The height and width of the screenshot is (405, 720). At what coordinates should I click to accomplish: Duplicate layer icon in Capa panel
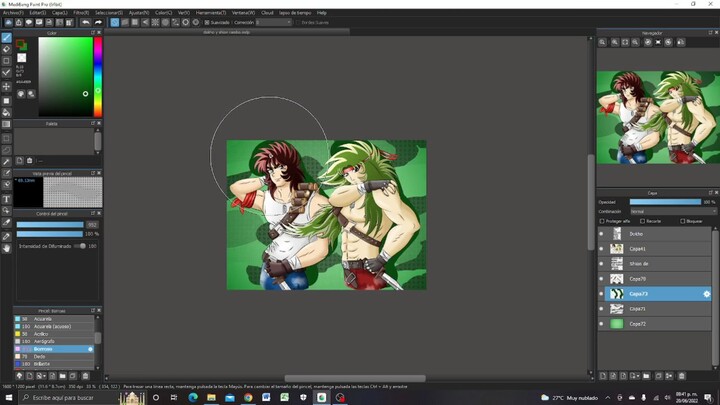[x=658, y=376]
